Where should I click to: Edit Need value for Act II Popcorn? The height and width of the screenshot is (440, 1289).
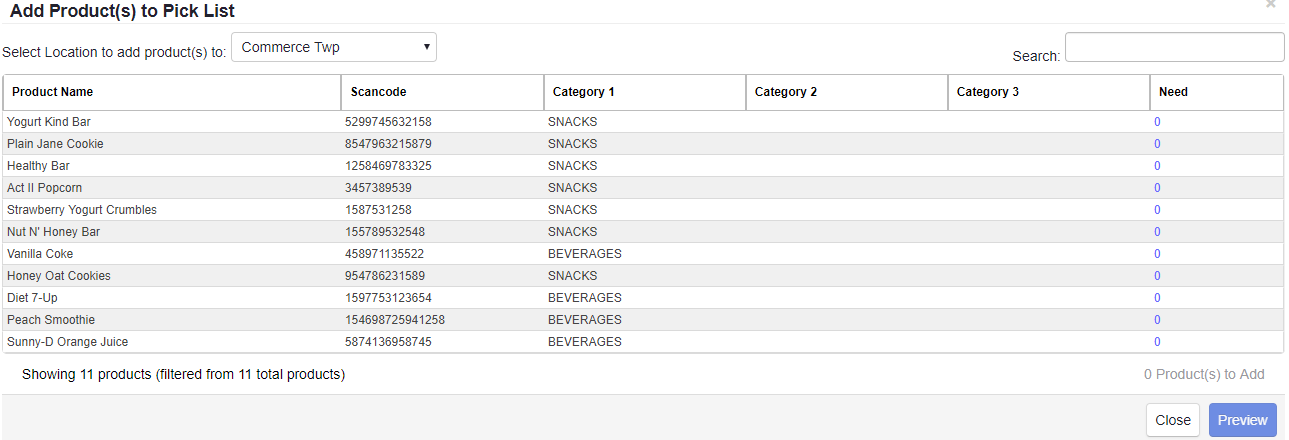coord(1157,188)
